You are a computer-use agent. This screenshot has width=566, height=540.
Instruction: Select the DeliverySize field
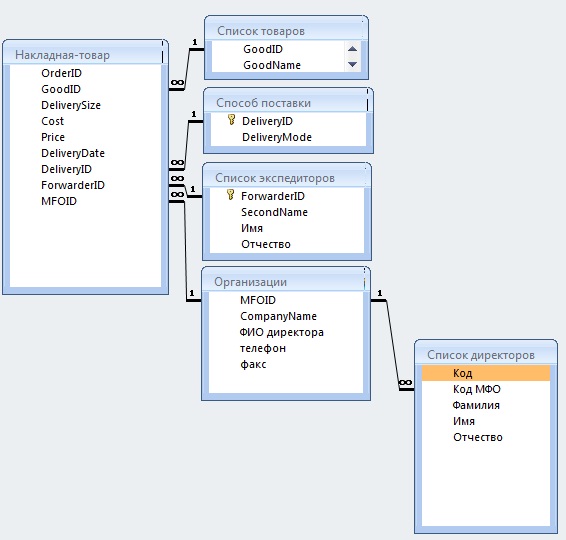pyautogui.click(x=85, y=105)
